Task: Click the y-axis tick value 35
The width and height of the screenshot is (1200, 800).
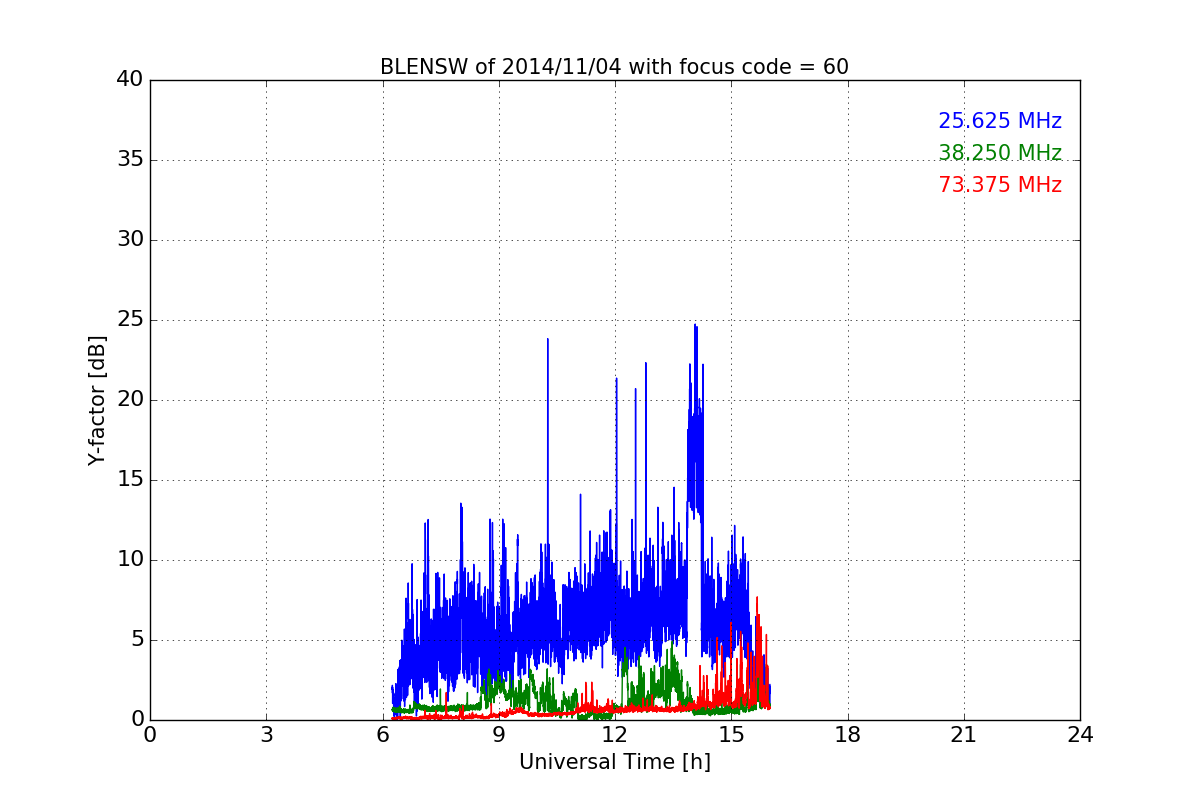Action: click(130, 160)
